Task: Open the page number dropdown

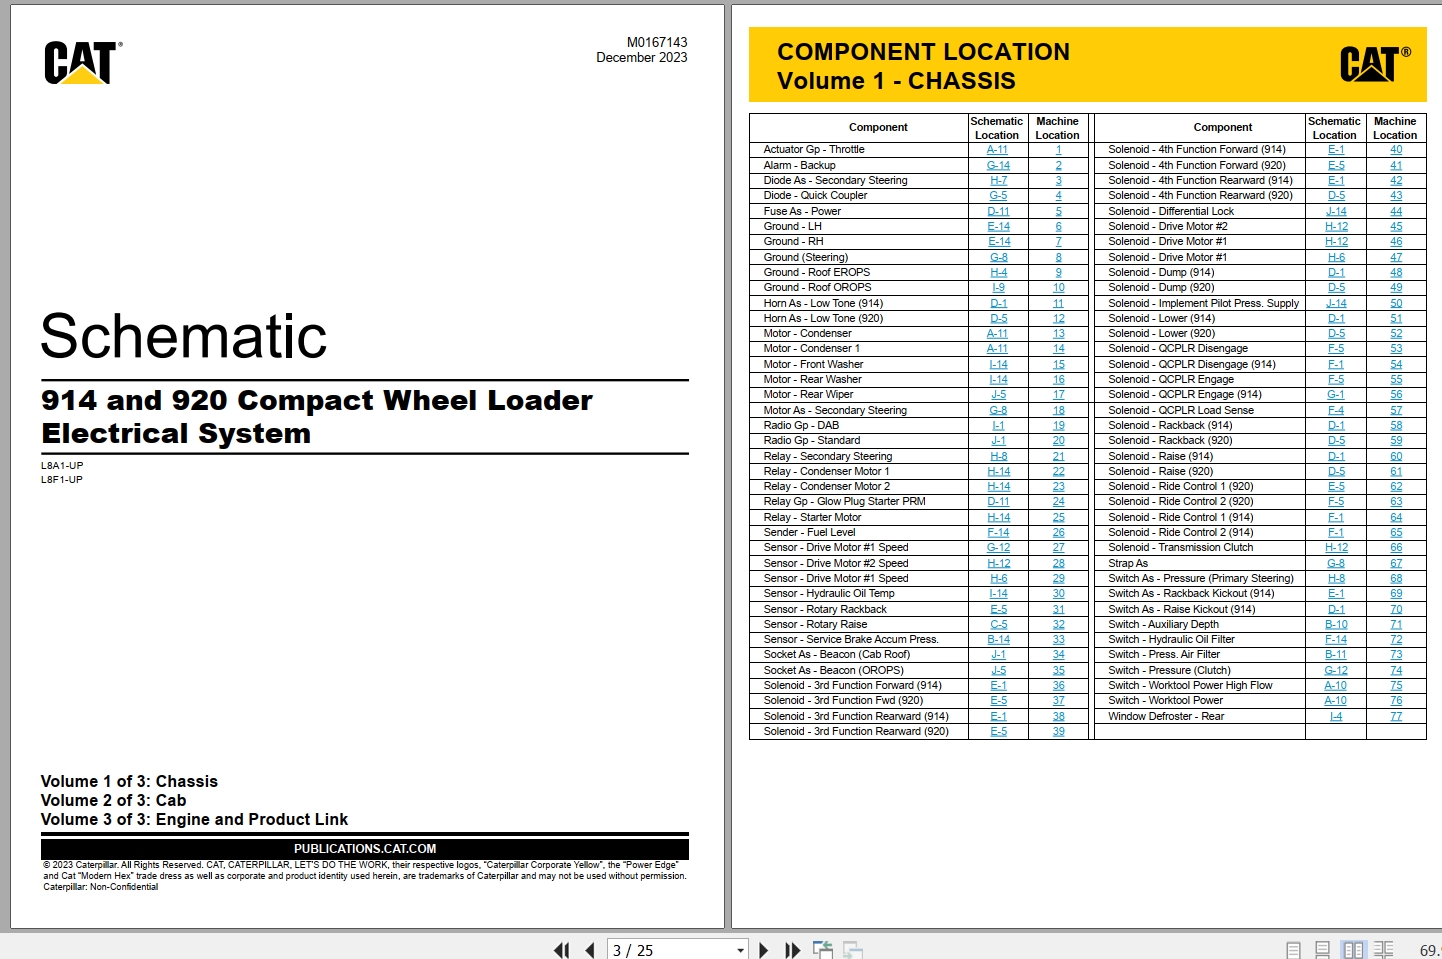Action: (x=740, y=951)
